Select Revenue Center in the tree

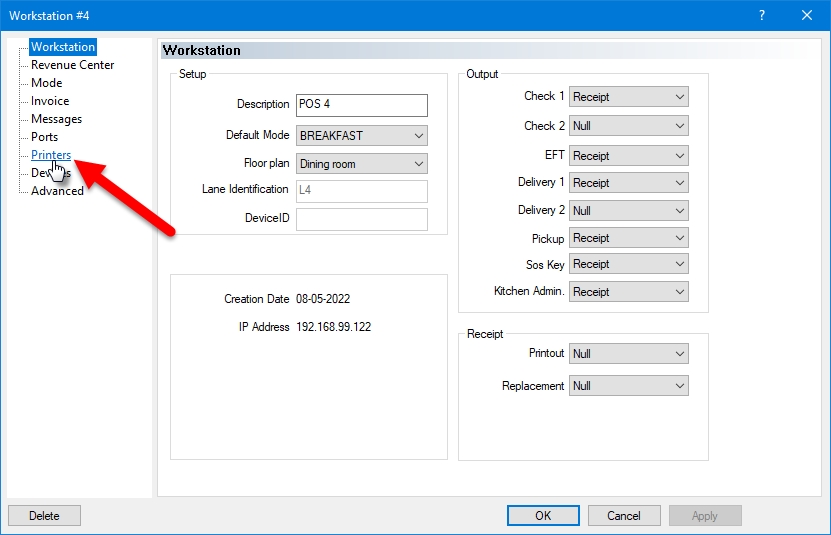72,65
